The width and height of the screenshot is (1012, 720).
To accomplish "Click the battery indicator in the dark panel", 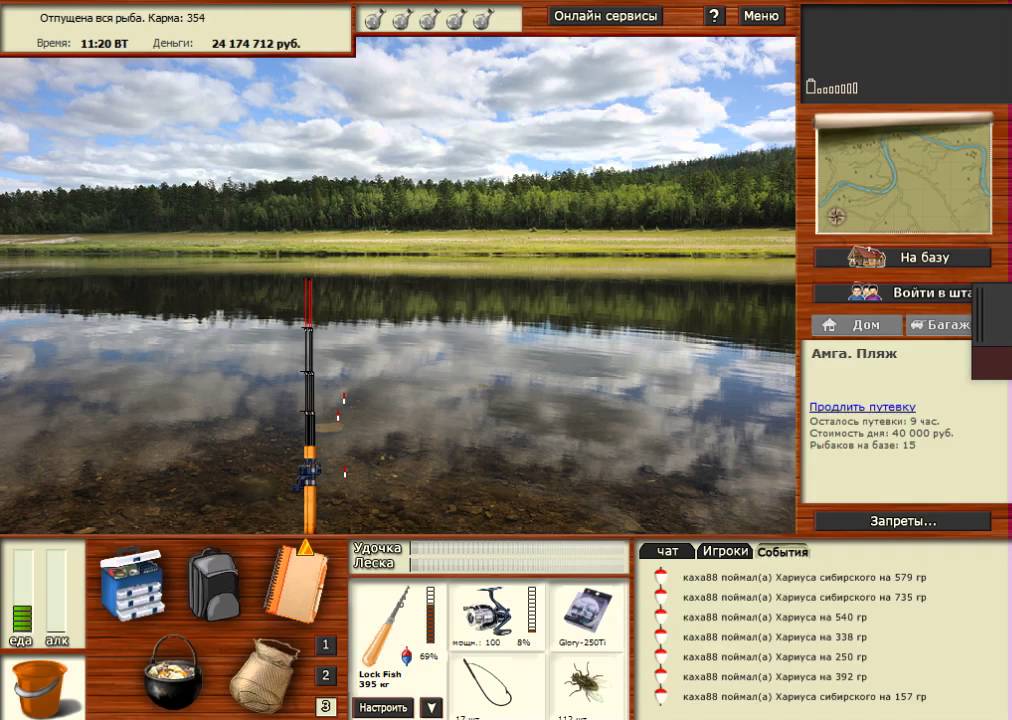I will 831,86.
